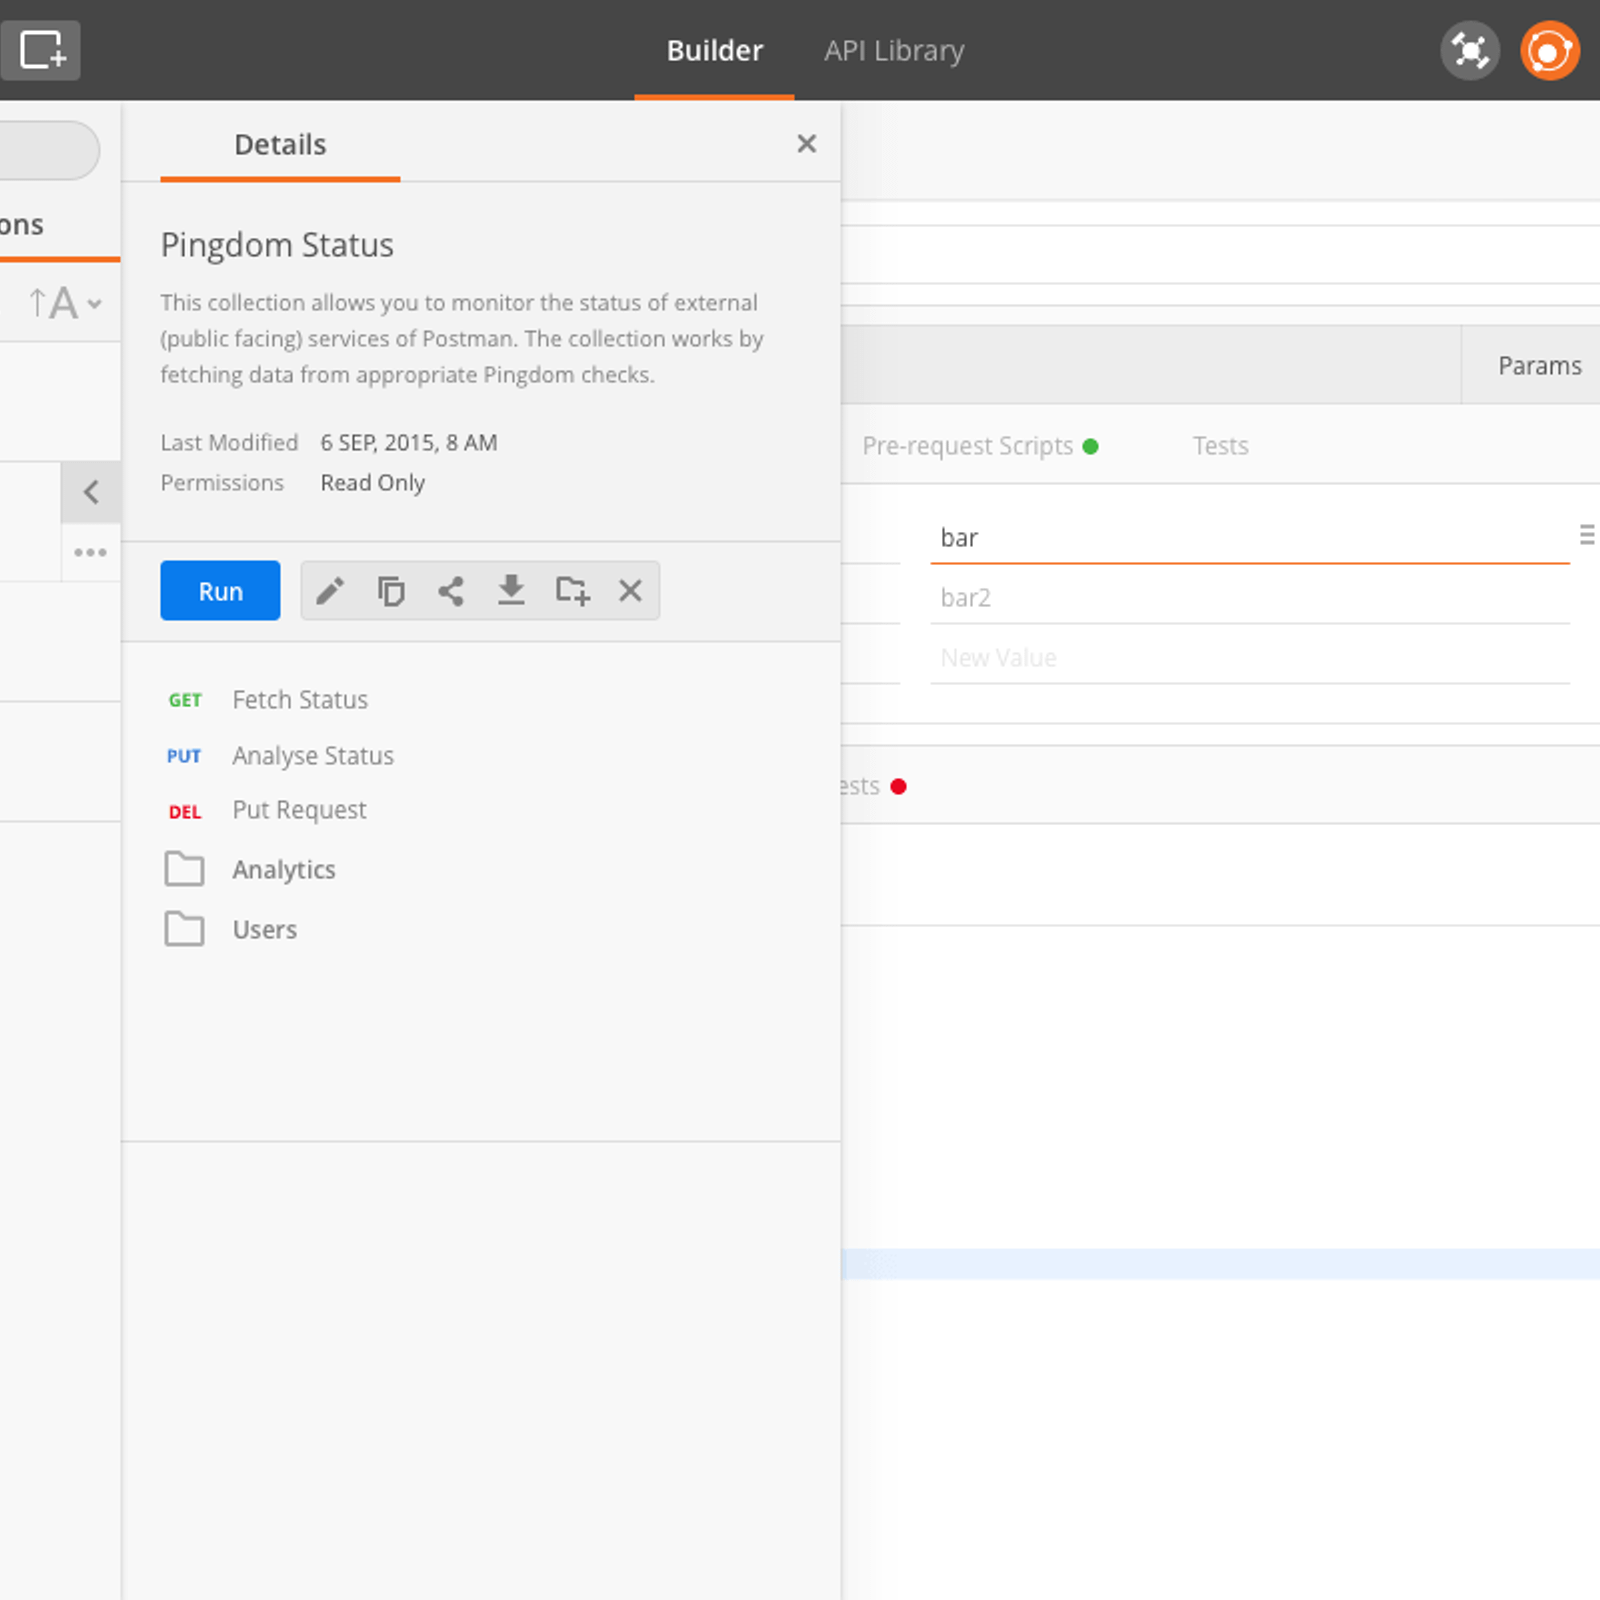Click the Users folder icon
Image resolution: width=1600 pixels, height=1600 pixels.
[x=184, y=929]
